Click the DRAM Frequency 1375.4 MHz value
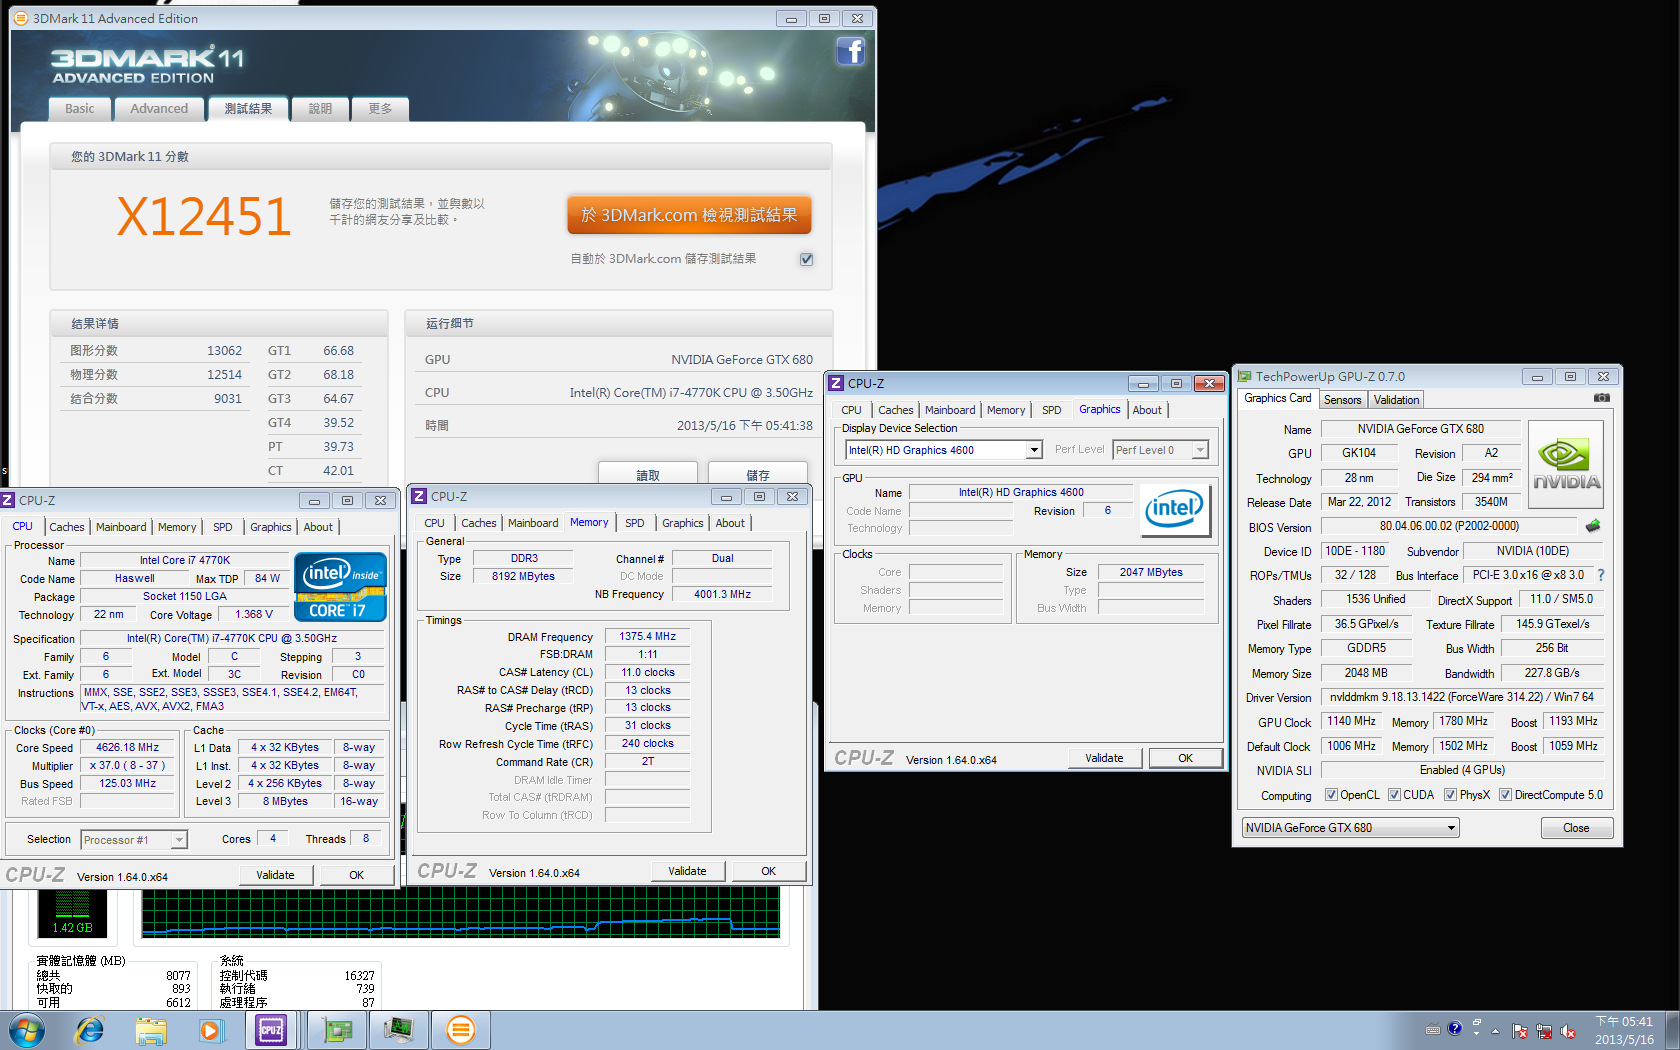Image resolution: width=1680 pixels, height=1050 pixels. pyautogui.click(x=647, y=636)
